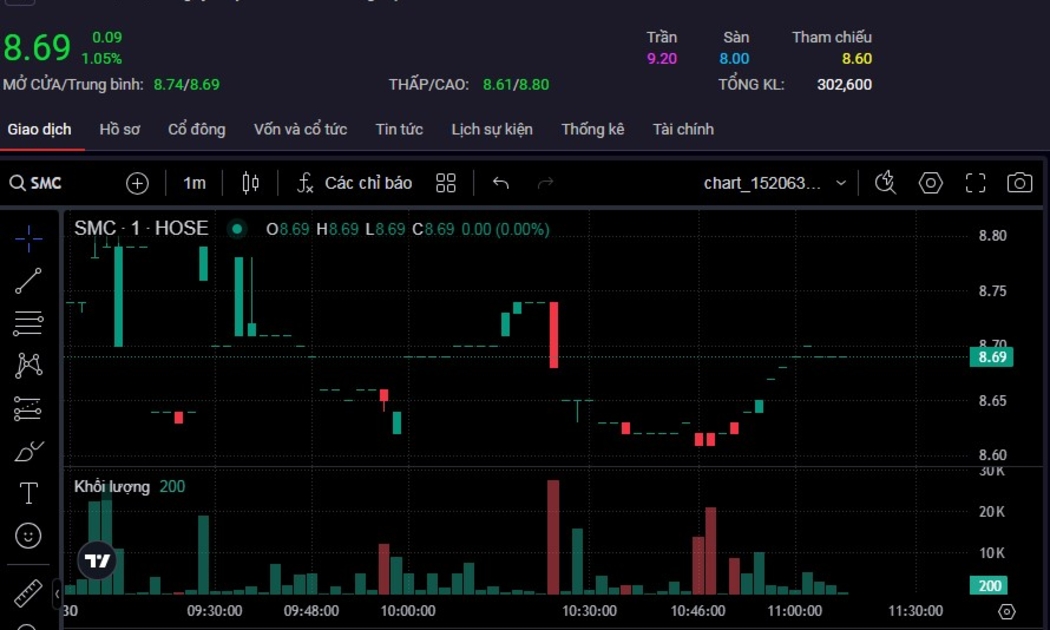Select the brush drawing tool
The width and height of the screenshot is (1050, 630).
click(x=28, y=451)
